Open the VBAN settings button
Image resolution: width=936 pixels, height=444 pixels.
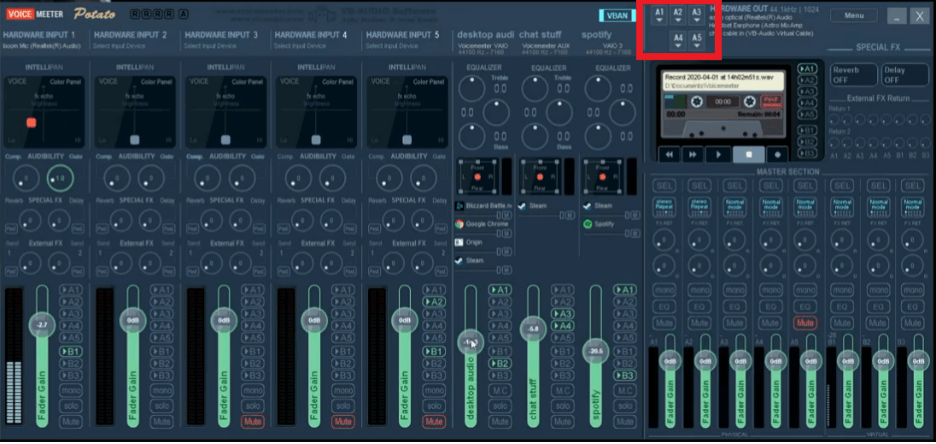617,16
